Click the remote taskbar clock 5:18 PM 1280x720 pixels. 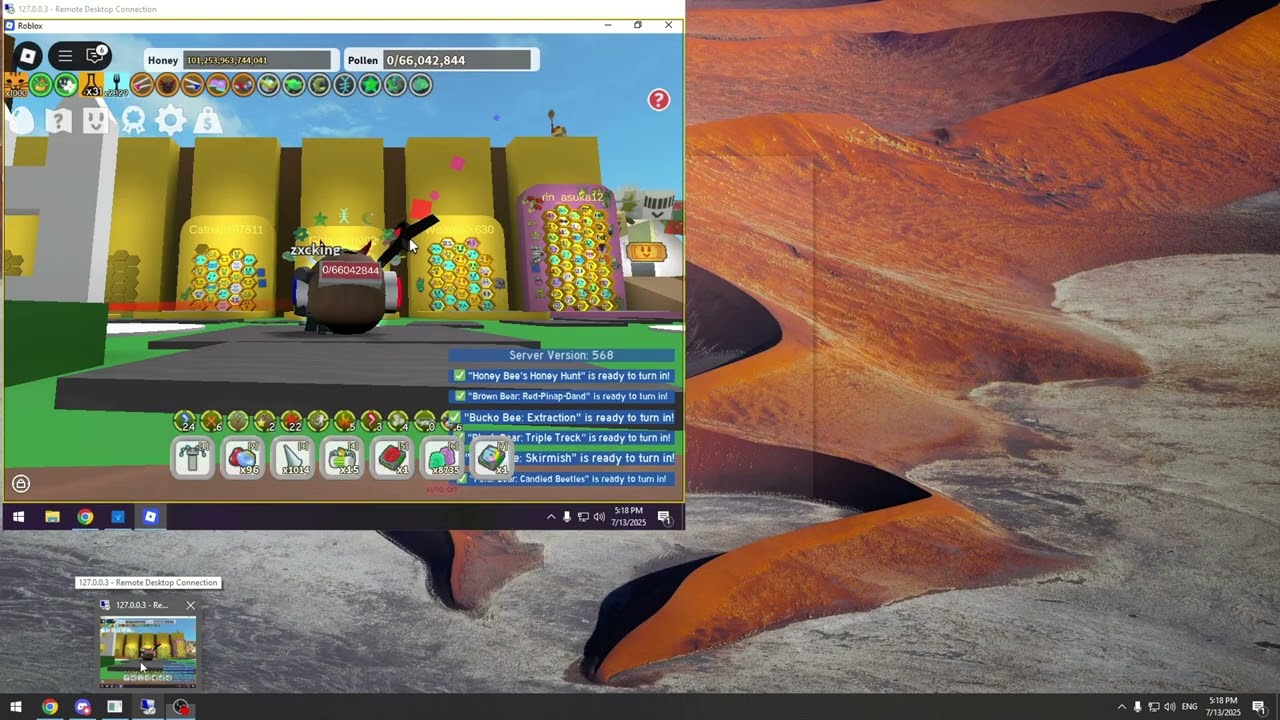tap(629, 517)
